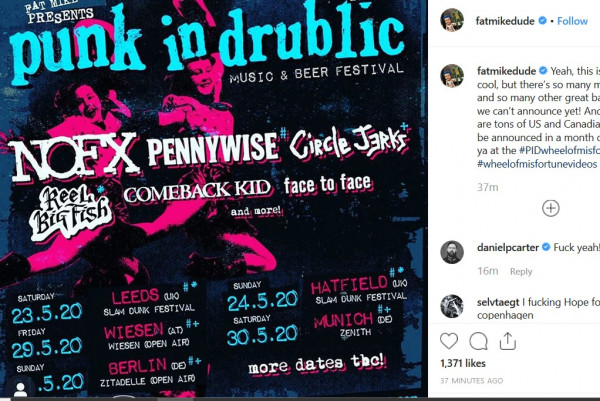Share post using the upload arrow icon
600x401 pixels.
tap(508, 341)
